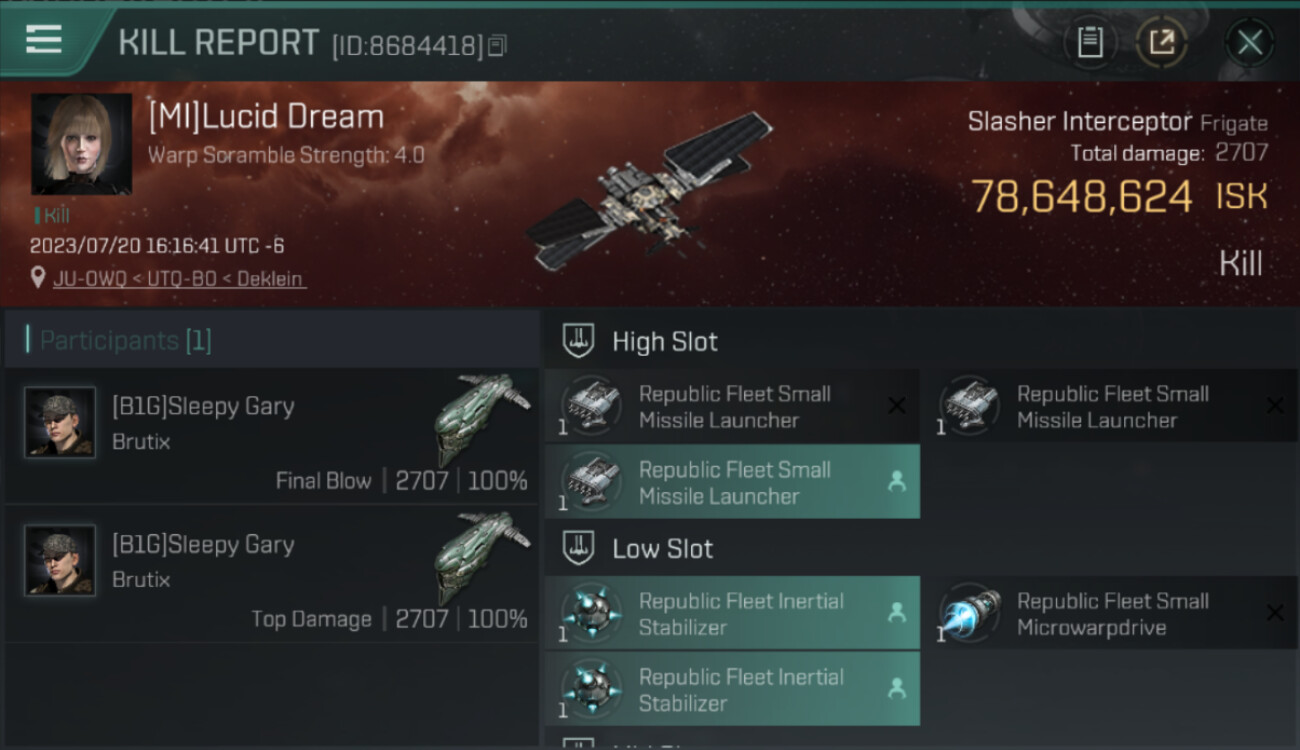Select the first Republic Fleet Inertial Stabilizer
1300x750 pixels.
pyautogui.click(x=732, y=613)
